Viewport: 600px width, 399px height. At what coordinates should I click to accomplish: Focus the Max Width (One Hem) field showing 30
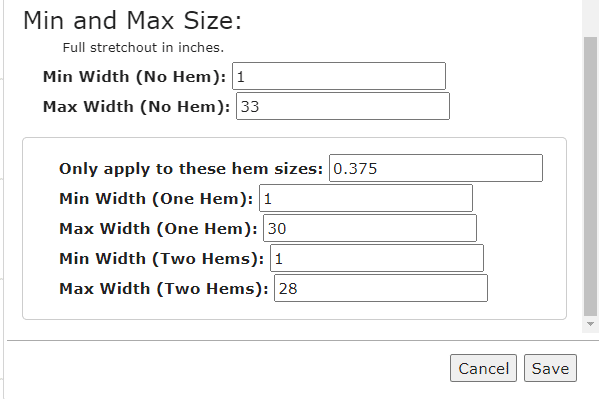coord(370,228)
